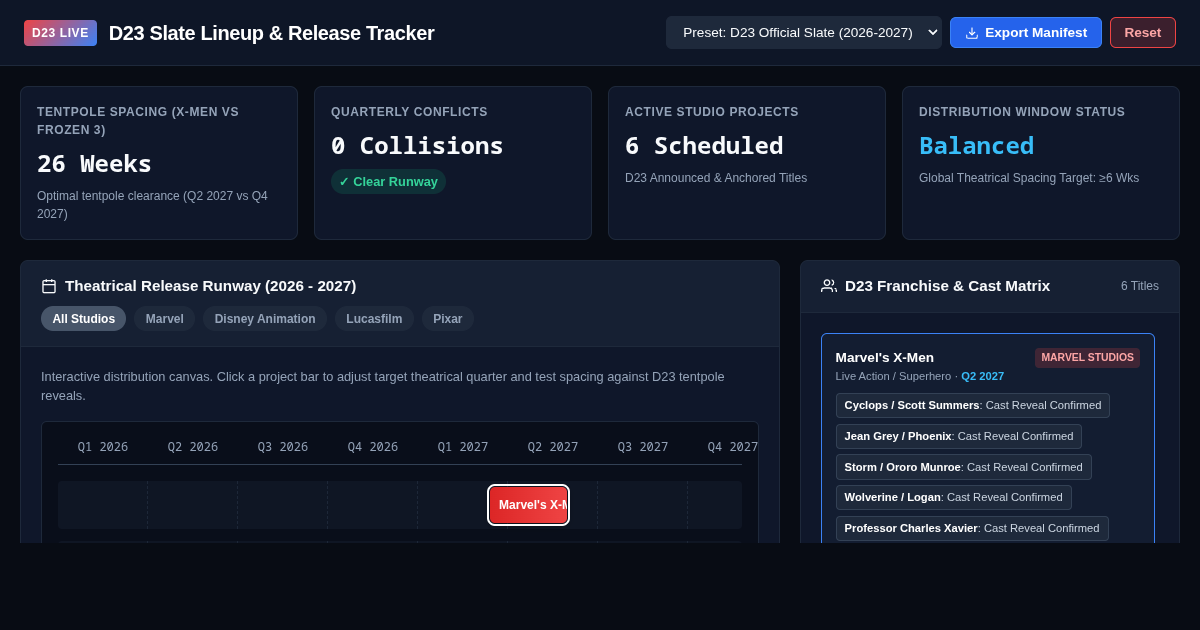Filter runway by Disney Animation
This screenshot has width=1200, height=630.
coord(265,319)
